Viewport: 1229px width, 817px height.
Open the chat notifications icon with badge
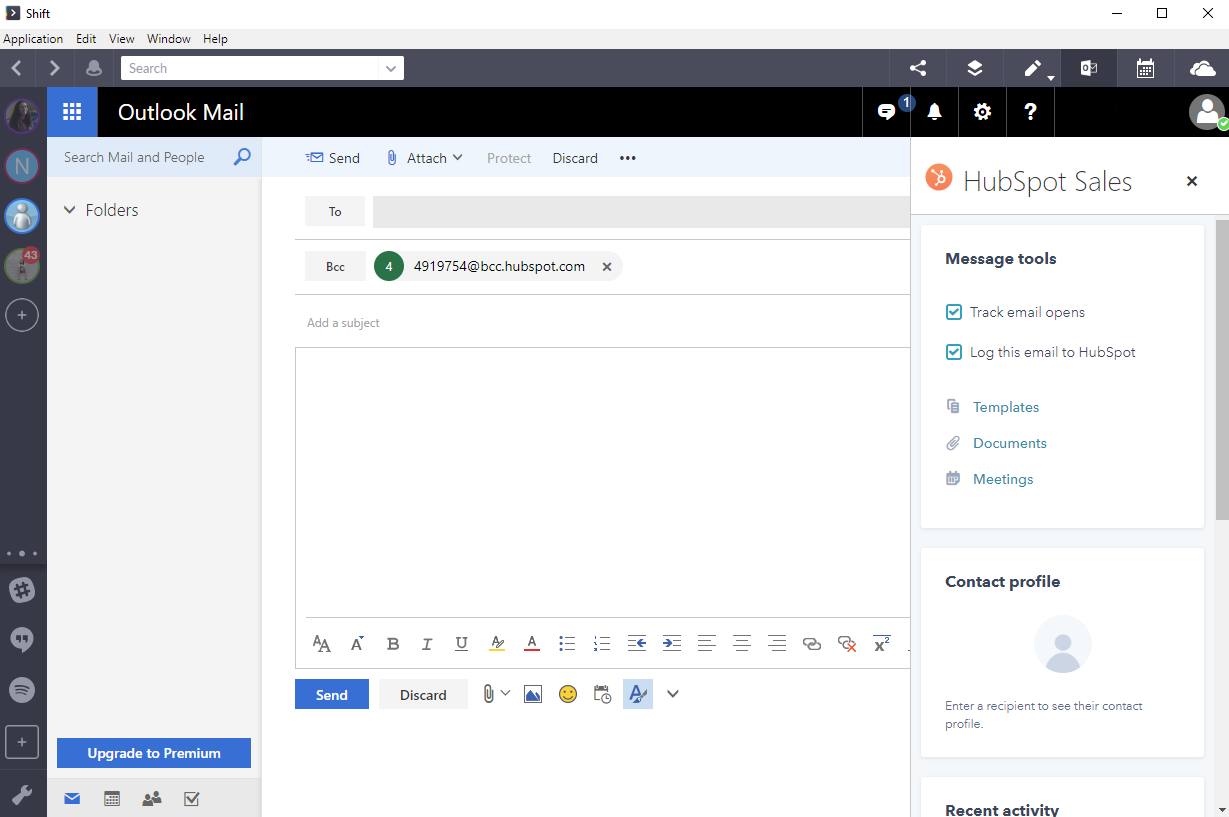pyautogui.click(x=886, y=112)
